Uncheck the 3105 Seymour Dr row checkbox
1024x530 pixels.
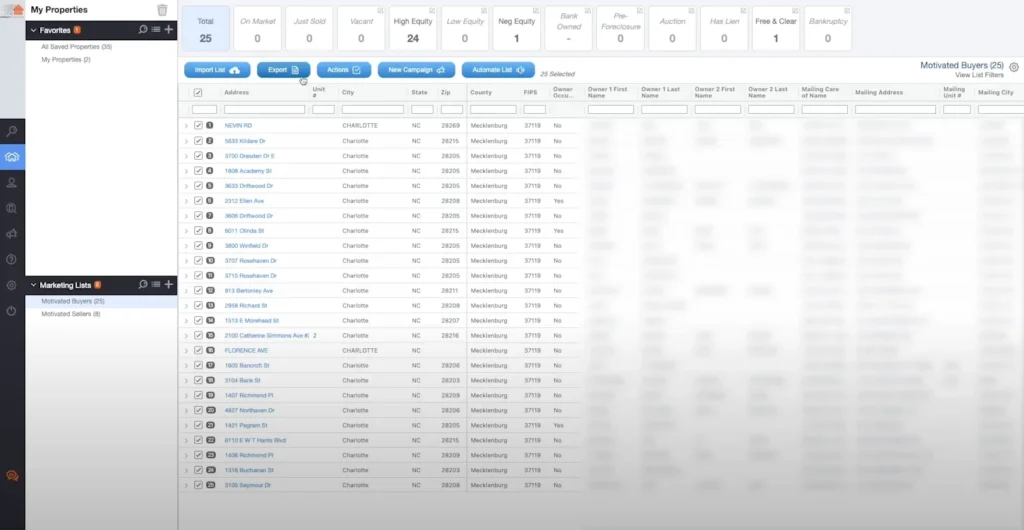tap(198, 486)
